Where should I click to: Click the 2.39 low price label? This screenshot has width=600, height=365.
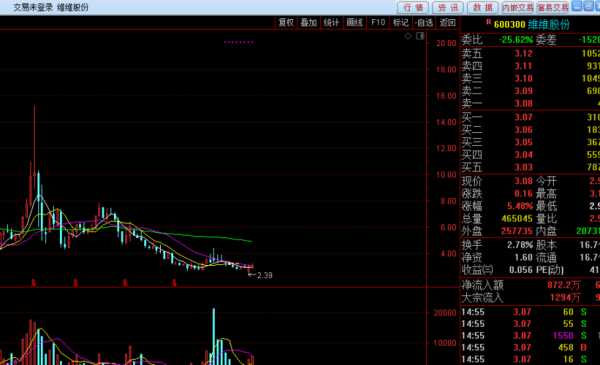pyautogui.click(x=264, y=275)
